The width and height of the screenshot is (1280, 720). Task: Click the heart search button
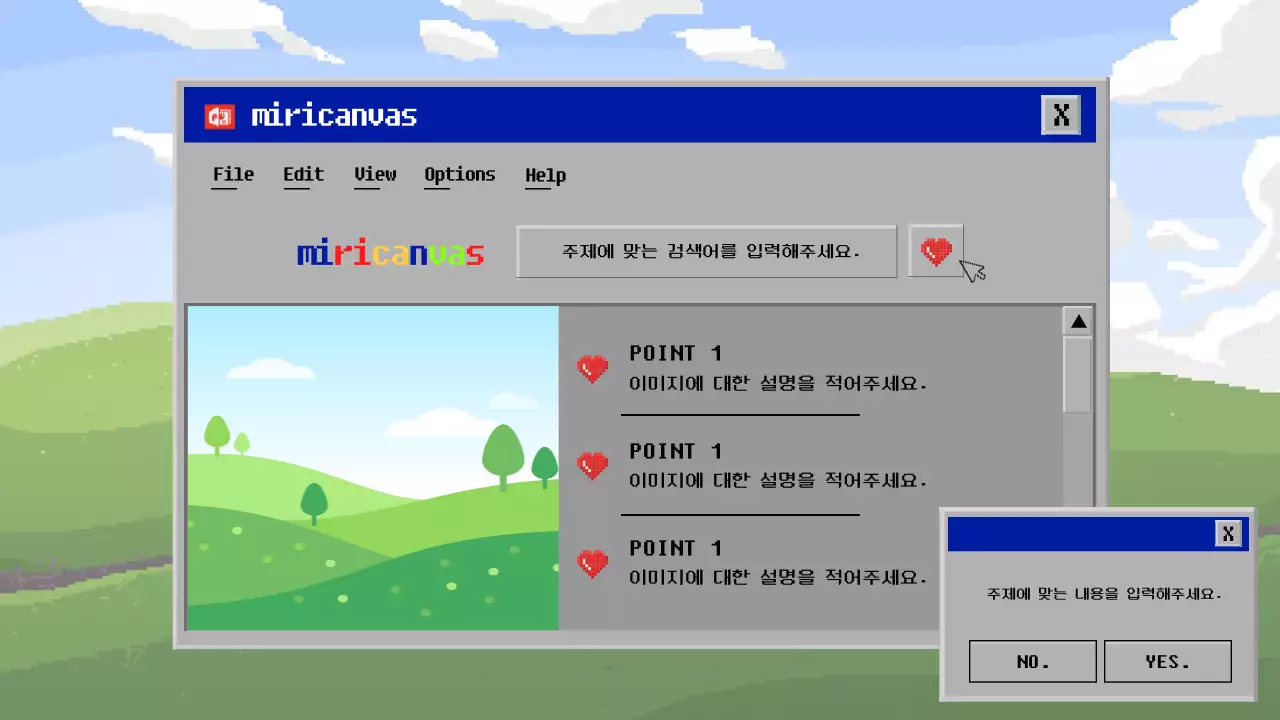coord(937,252)
